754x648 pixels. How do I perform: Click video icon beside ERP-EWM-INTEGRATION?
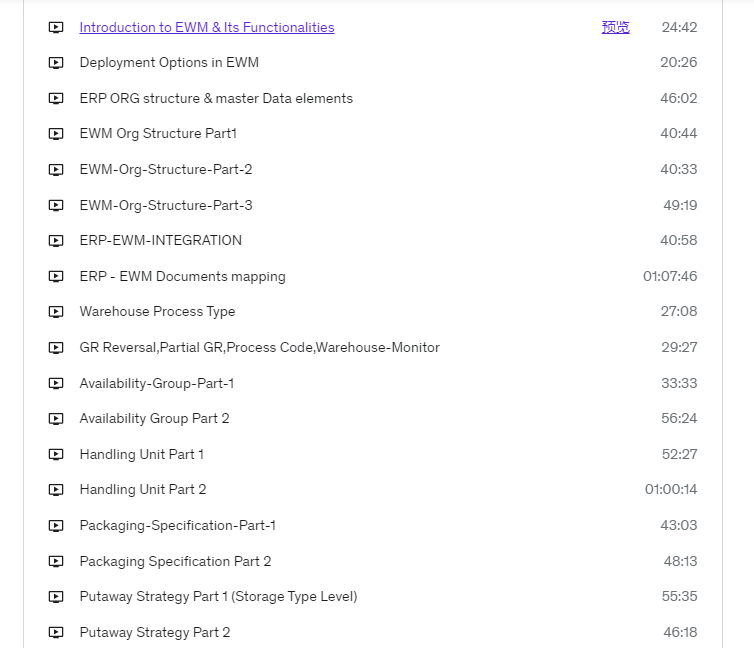pos(56,241)
